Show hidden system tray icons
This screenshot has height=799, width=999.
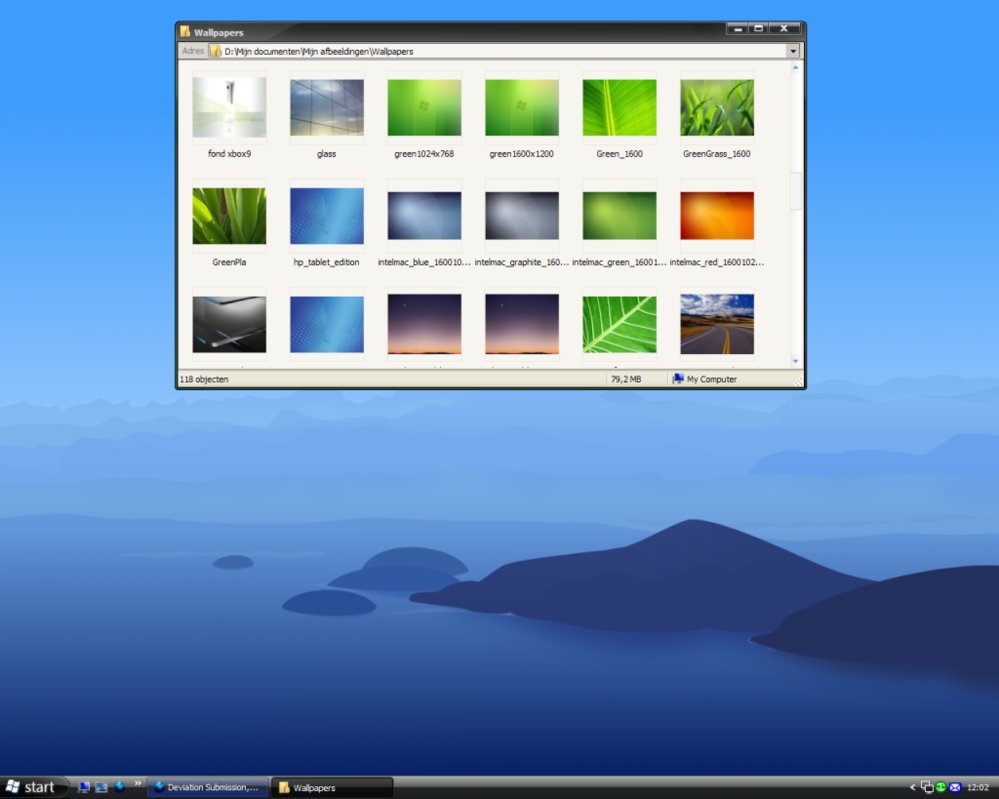click(x=912, y=787)
